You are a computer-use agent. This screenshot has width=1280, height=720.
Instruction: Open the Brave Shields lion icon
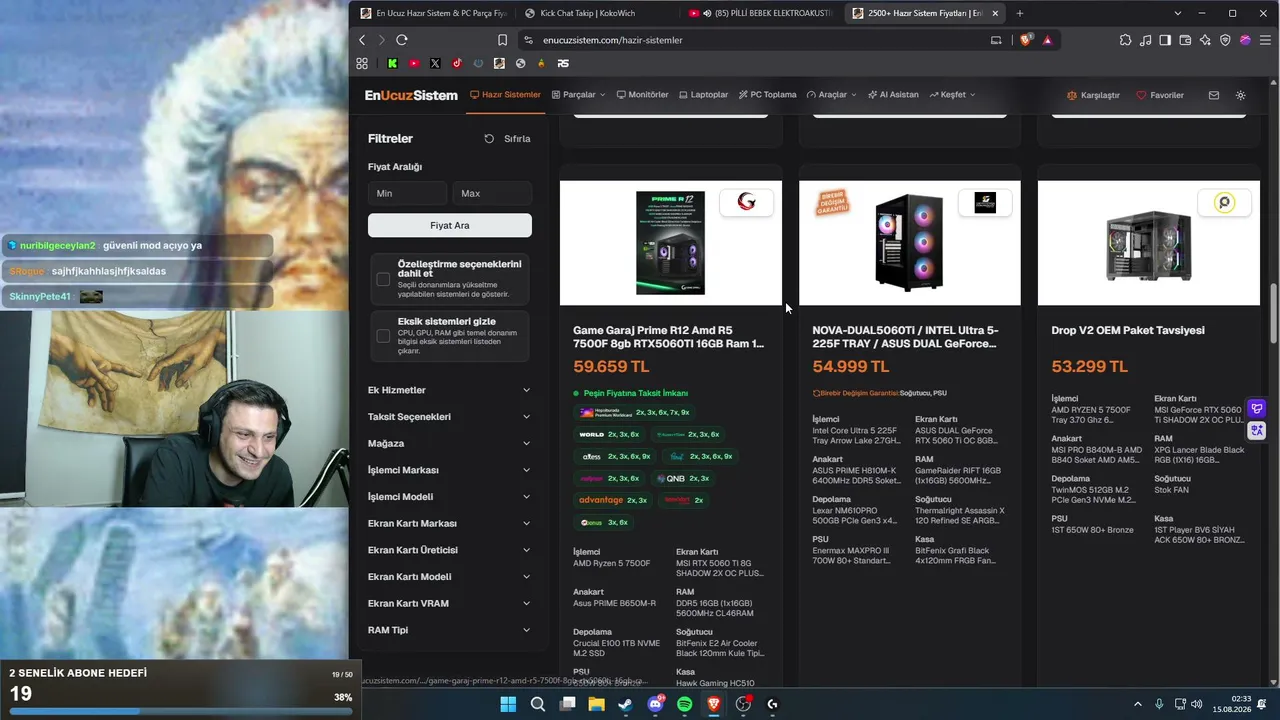pos(1025,40)
